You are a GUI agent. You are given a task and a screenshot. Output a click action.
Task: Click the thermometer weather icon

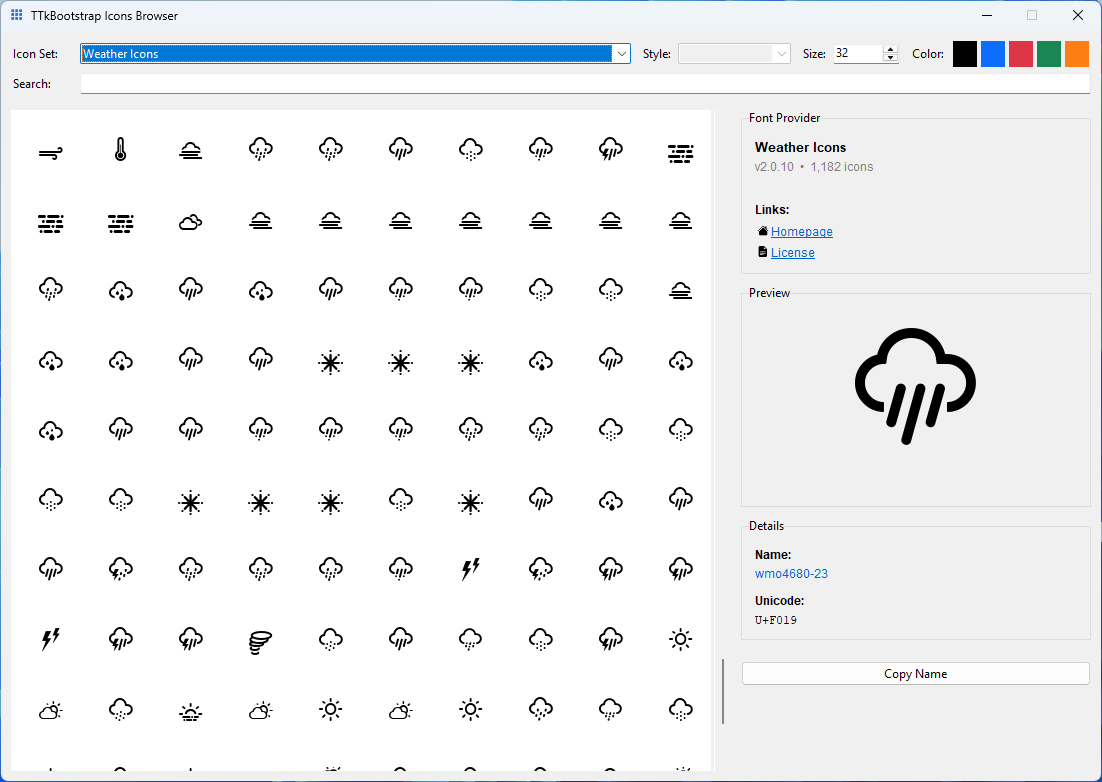(121, 152)
